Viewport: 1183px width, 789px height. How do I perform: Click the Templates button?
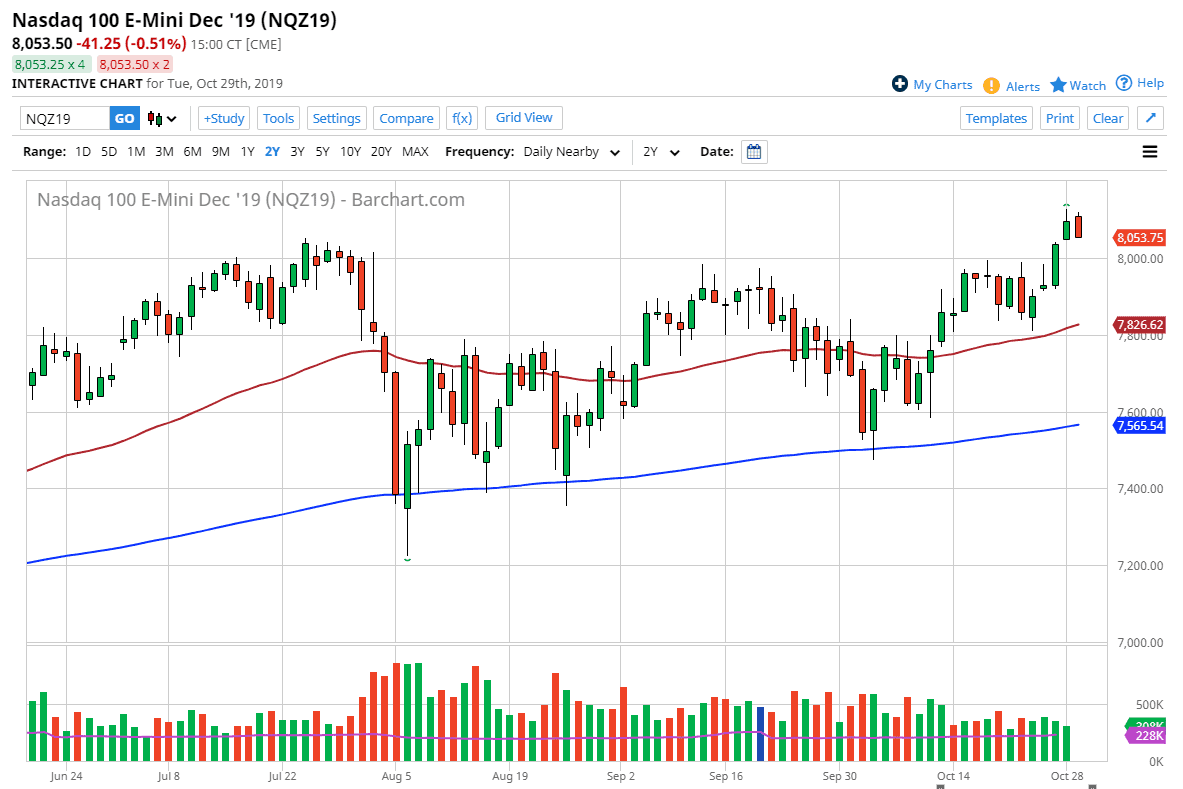pos(996,118)
